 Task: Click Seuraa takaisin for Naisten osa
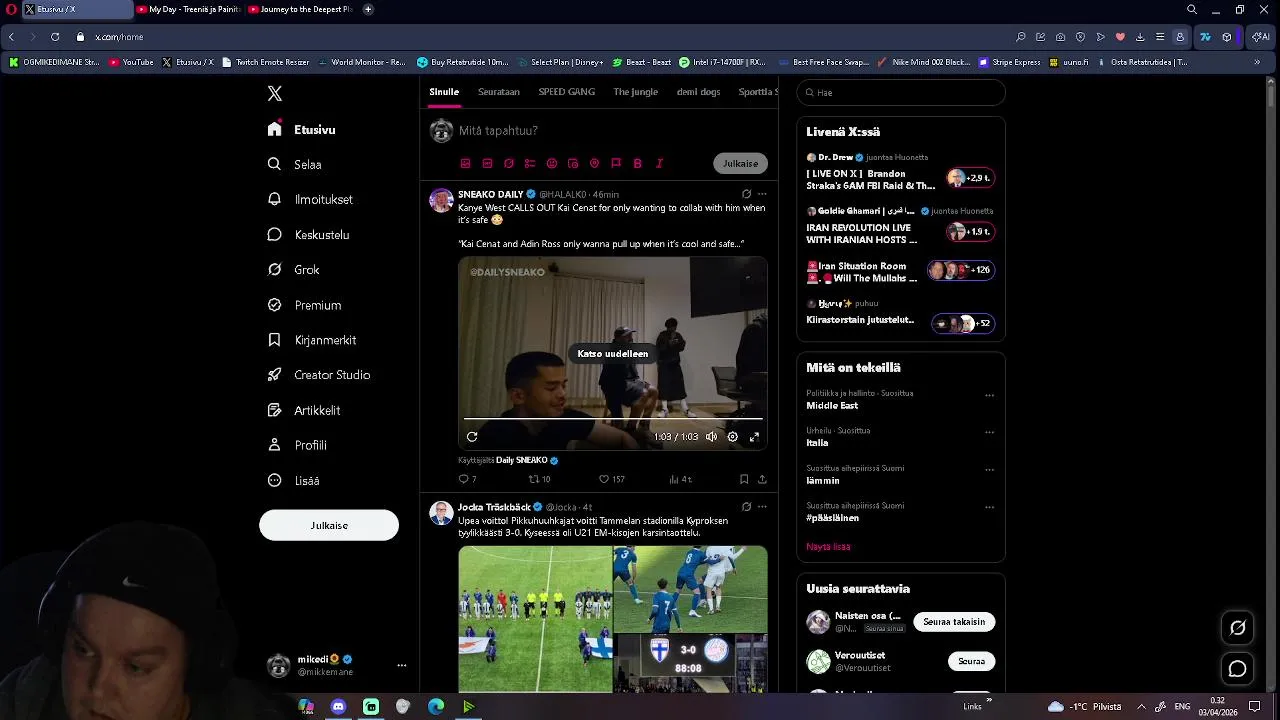(954, 622)
